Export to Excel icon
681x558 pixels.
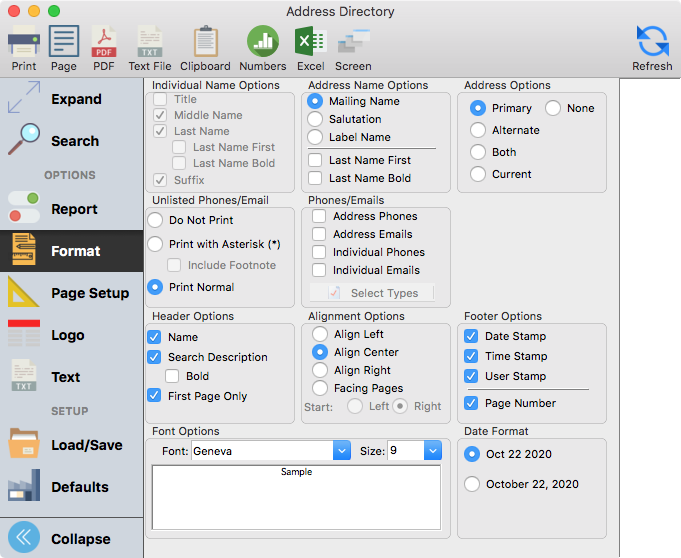[x=310, y=46]
